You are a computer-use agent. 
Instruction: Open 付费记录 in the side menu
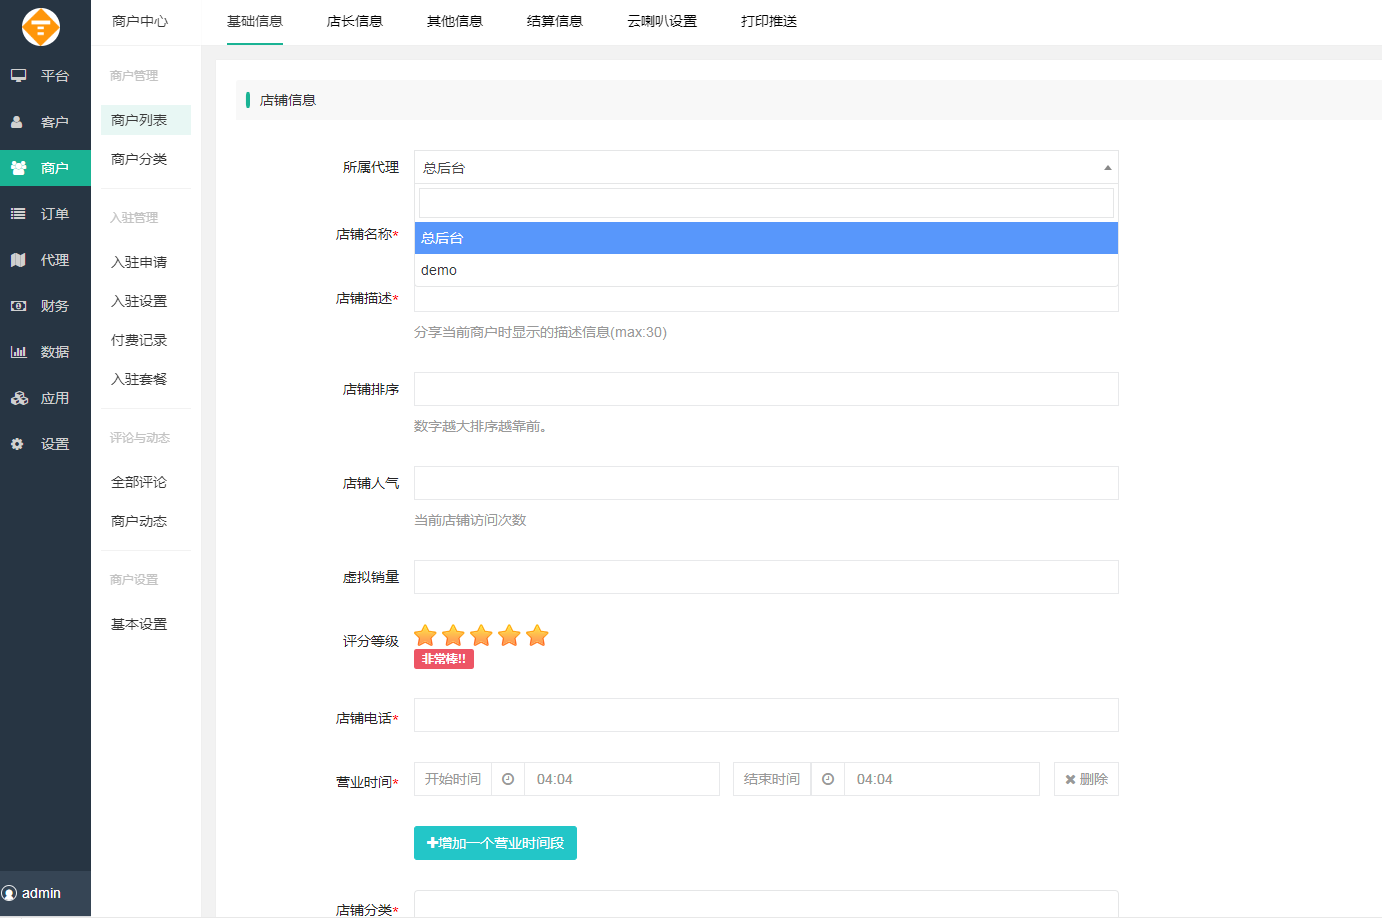(x=139, y=339)
